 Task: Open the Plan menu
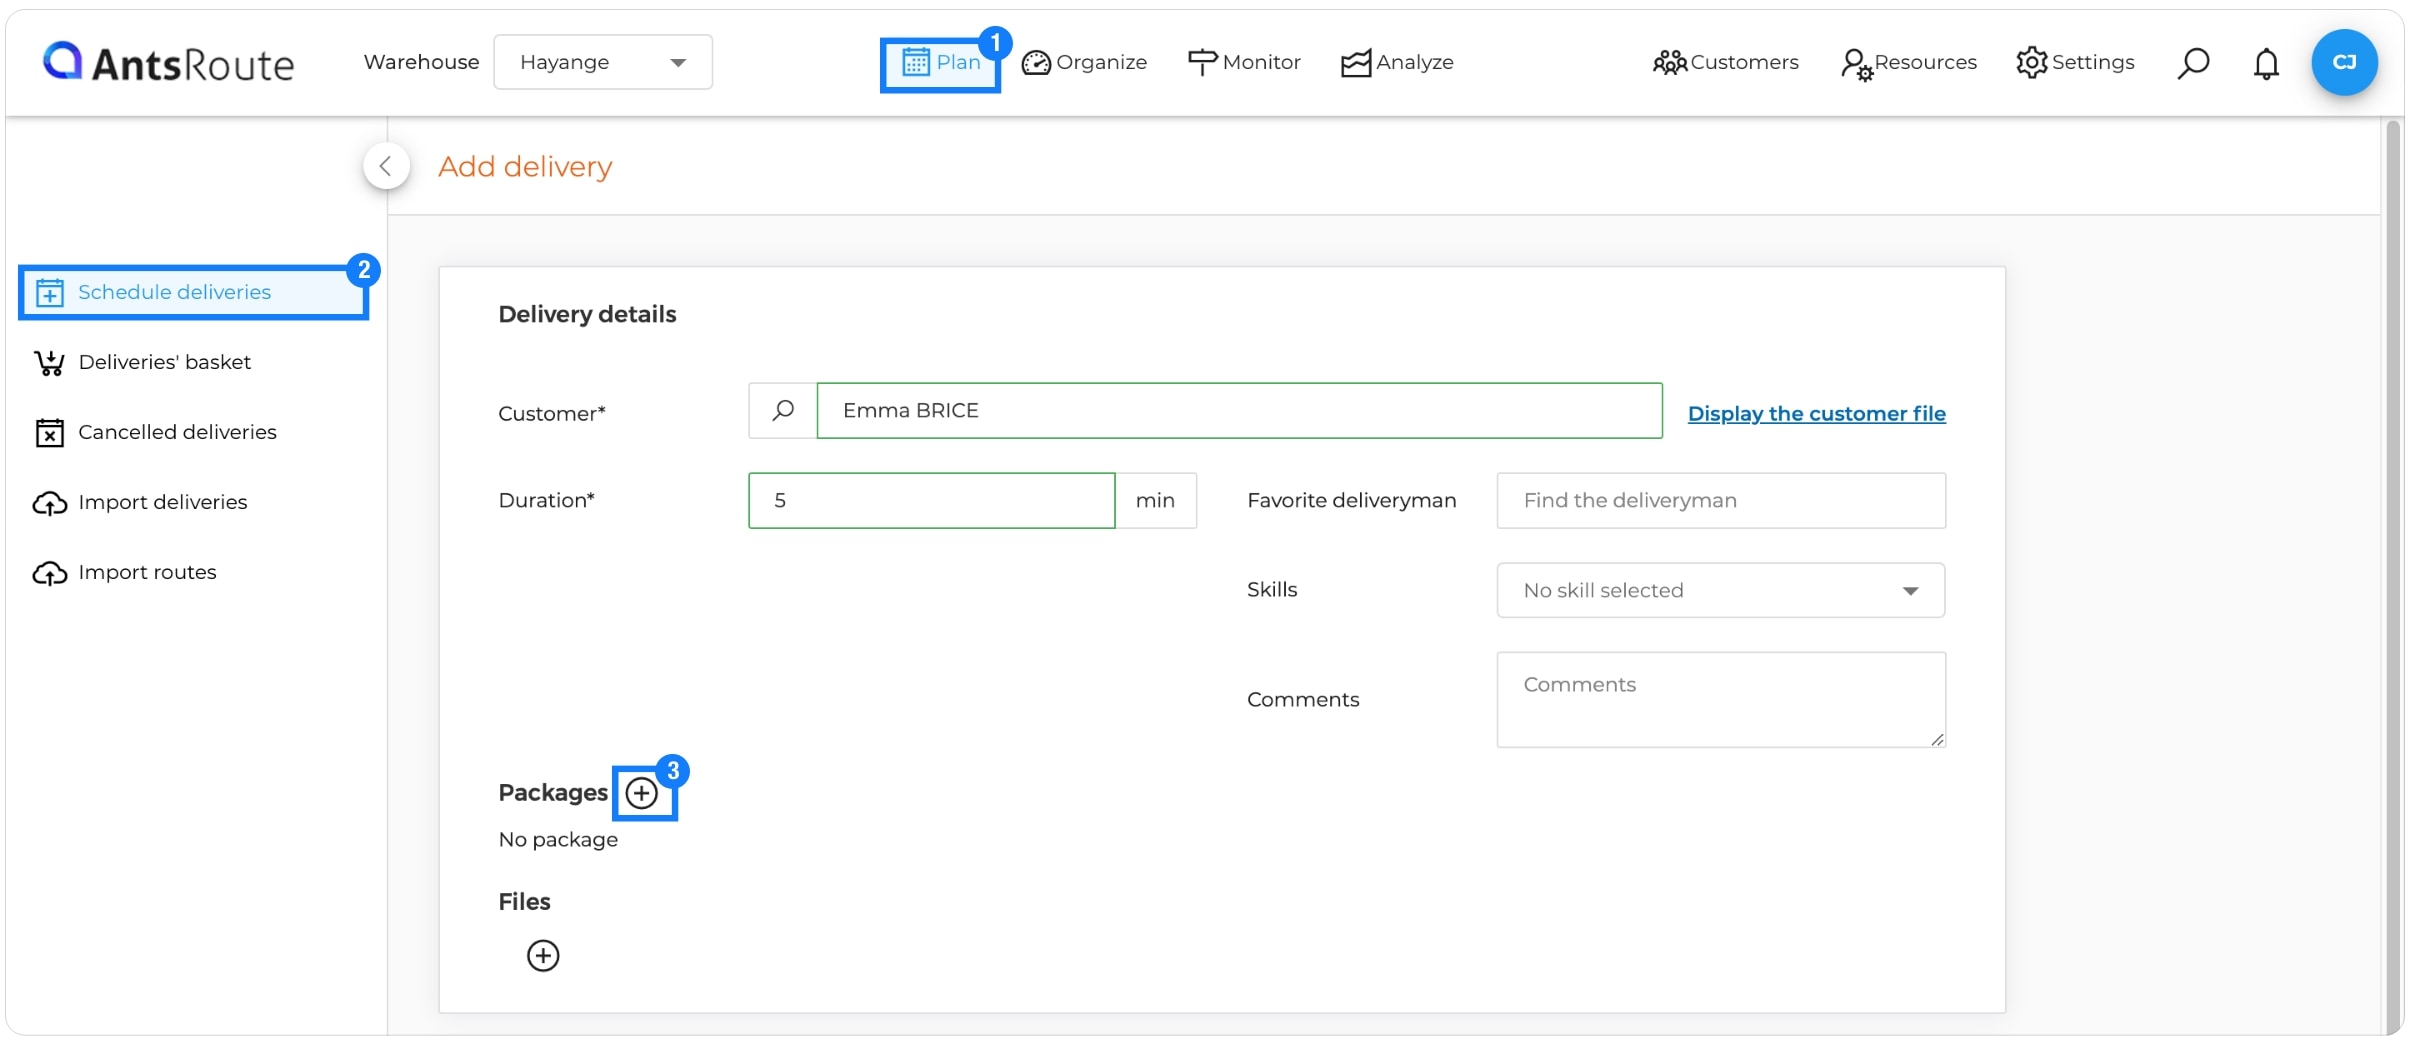pos(940,63)
